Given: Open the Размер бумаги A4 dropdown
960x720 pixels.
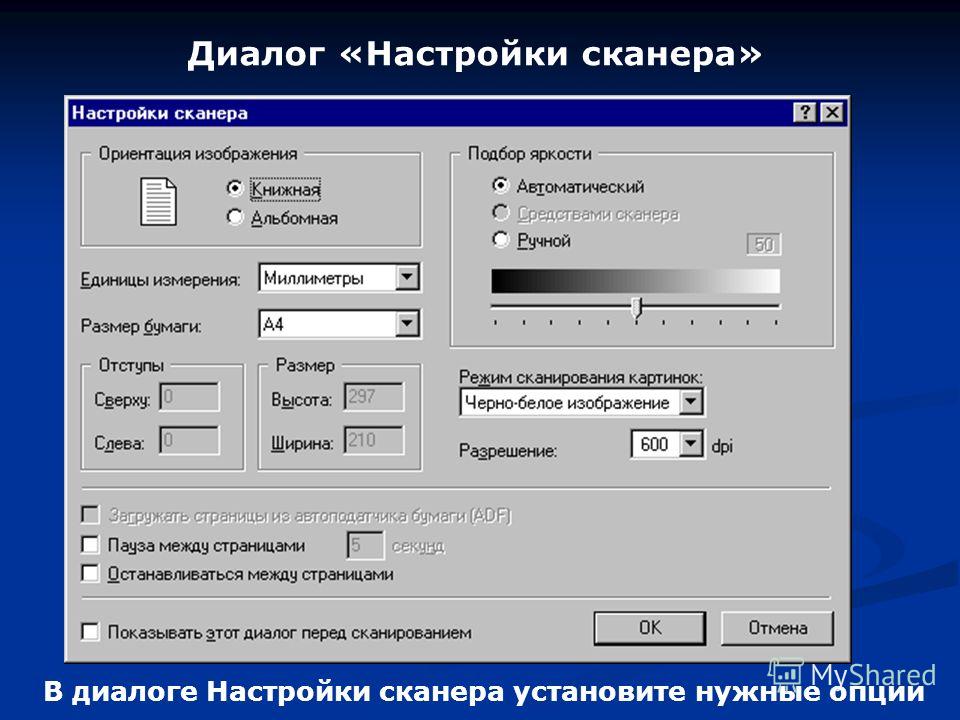Looking at the screenshot, I should (x=407, y=324).
